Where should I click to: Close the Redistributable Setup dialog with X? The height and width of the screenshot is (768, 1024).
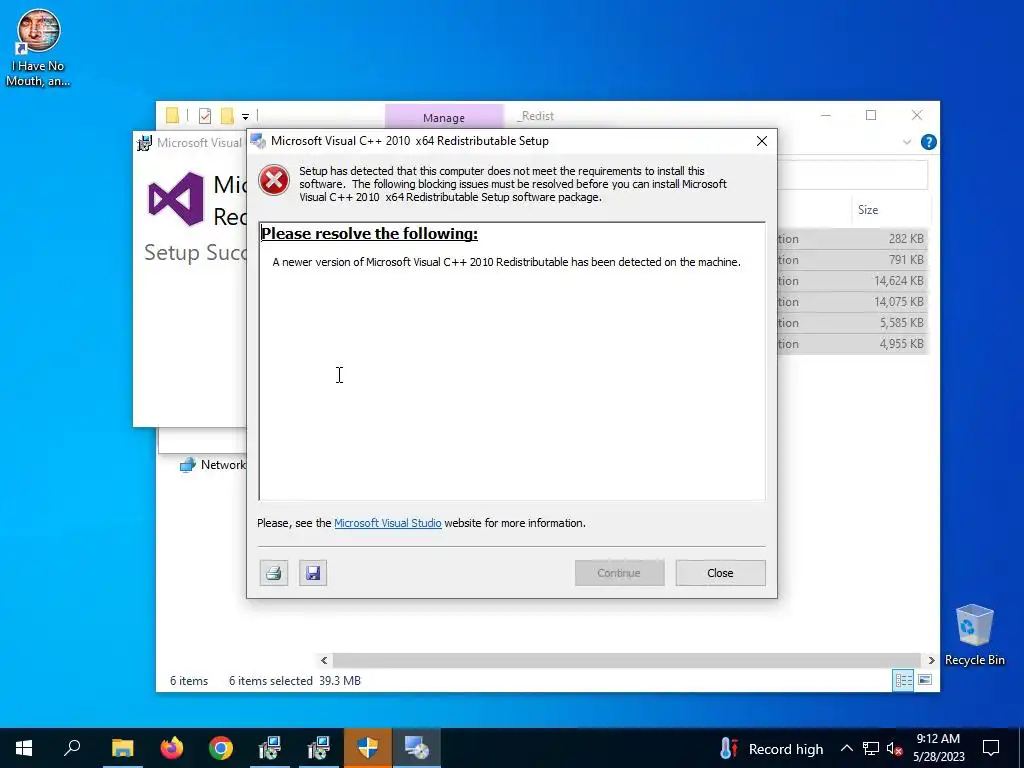point(761,141)
